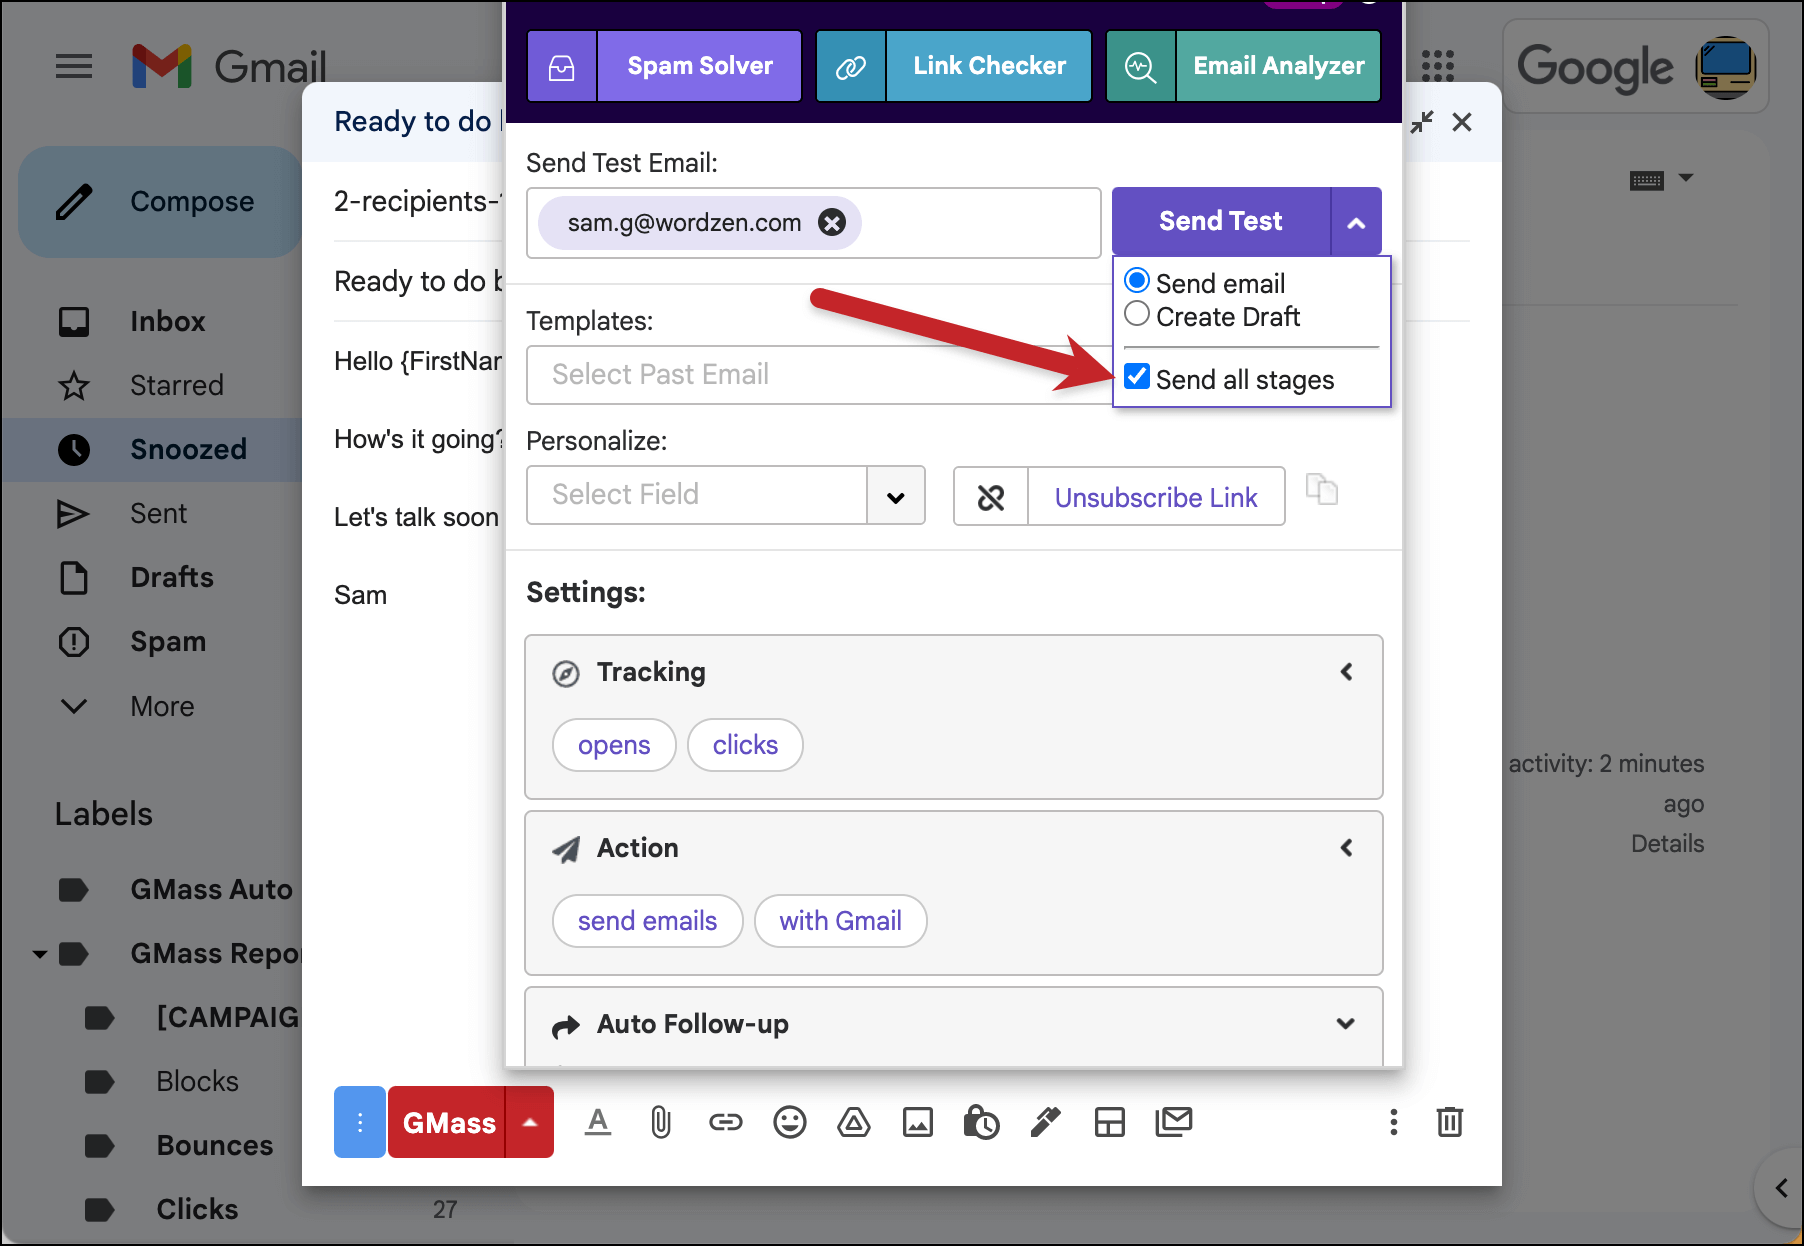Collapse the GMass Reports label tree
Image resolution: width=1804 pixels, height=1246 pixels.
40,954
